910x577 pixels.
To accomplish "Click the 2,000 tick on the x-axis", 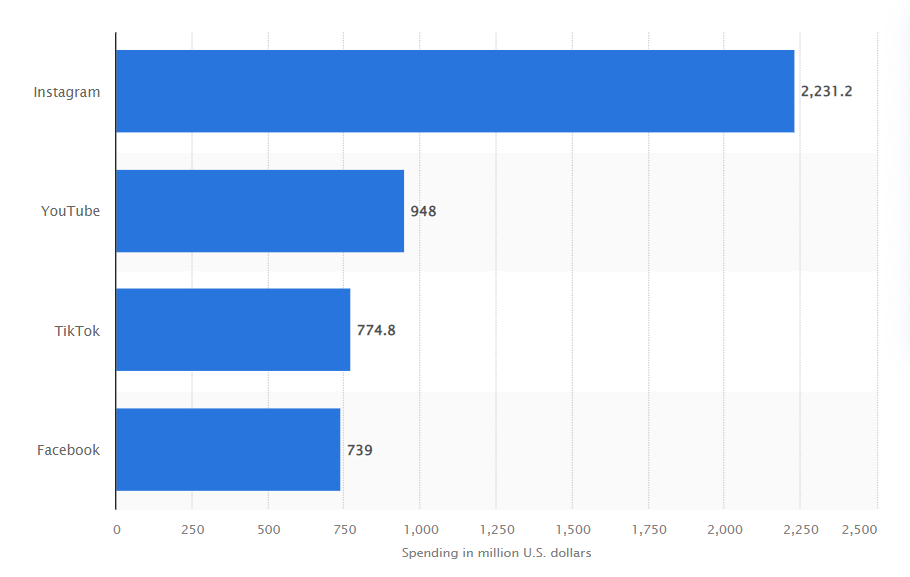I will 725,529.
